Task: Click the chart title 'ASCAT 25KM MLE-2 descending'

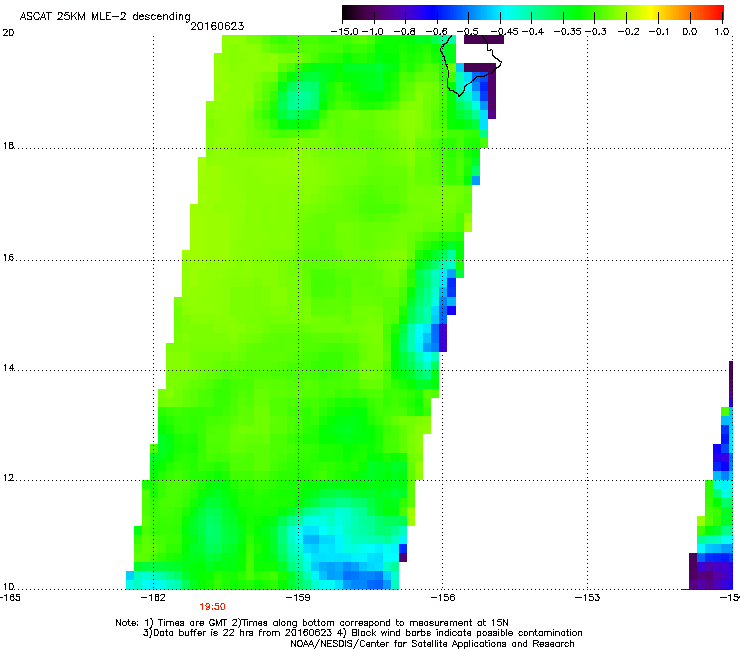Action: click(105, 16)
